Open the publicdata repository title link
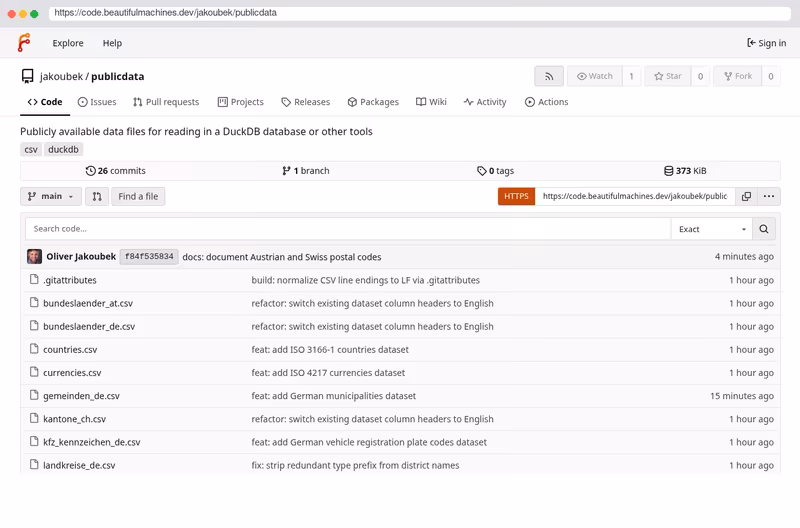 117,77
